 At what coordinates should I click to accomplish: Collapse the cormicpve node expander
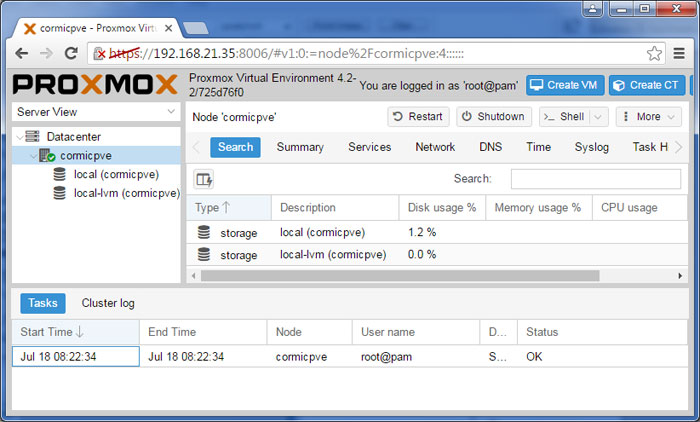(33, 156)
